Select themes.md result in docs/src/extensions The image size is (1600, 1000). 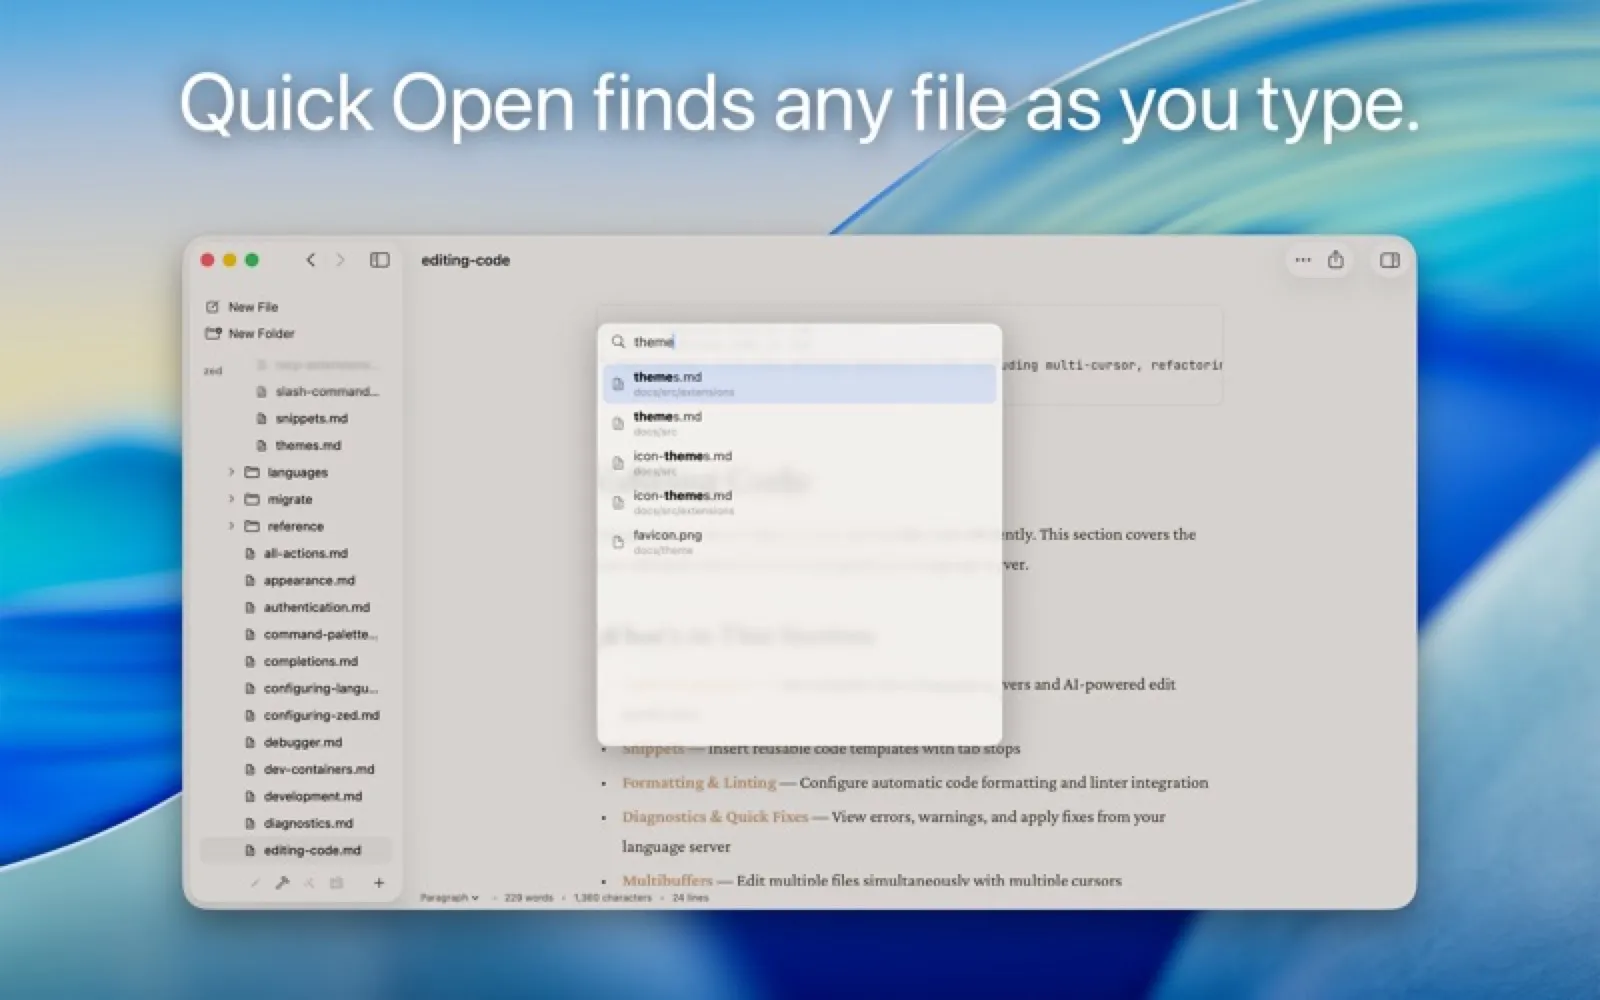pyautogui.click(x=799, y=384)
